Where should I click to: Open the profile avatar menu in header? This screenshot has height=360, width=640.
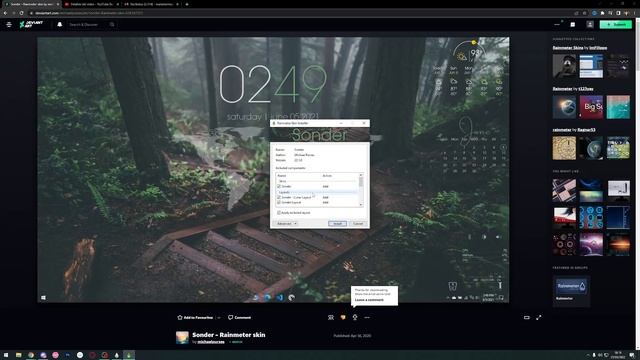pos(590,24)
